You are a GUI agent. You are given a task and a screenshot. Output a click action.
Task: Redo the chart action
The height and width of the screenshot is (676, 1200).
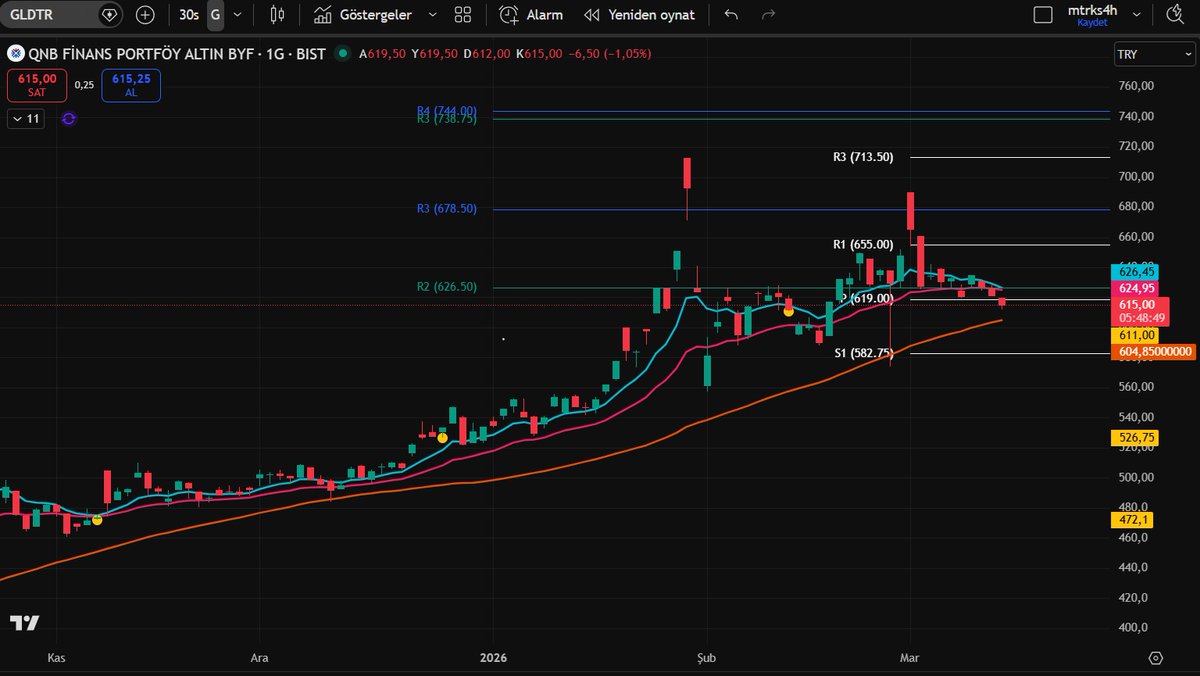point(768,15)
